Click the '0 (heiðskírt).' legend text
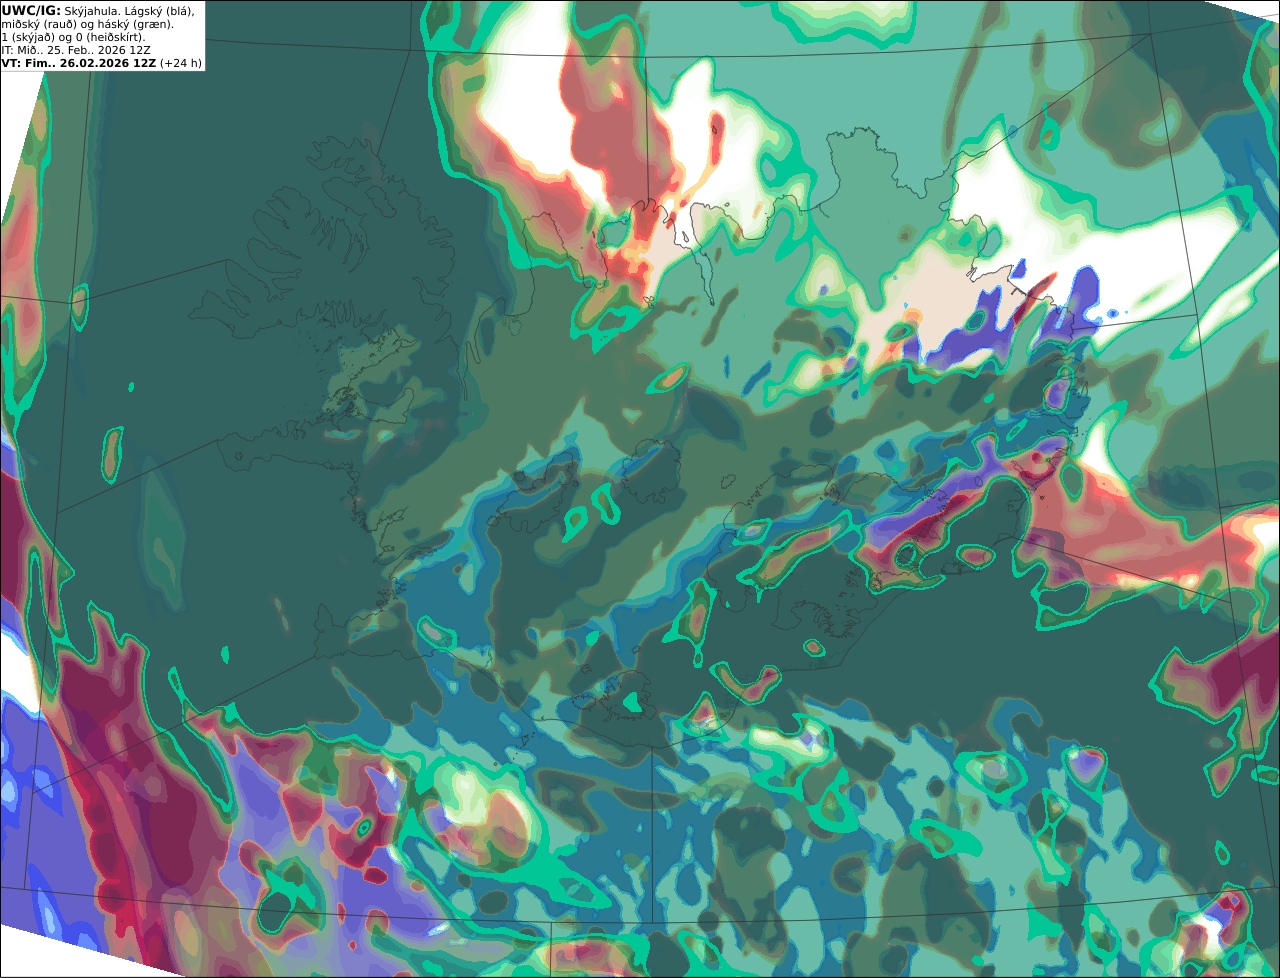Screen dimensions: 1280x978 [x=110, y=38]
